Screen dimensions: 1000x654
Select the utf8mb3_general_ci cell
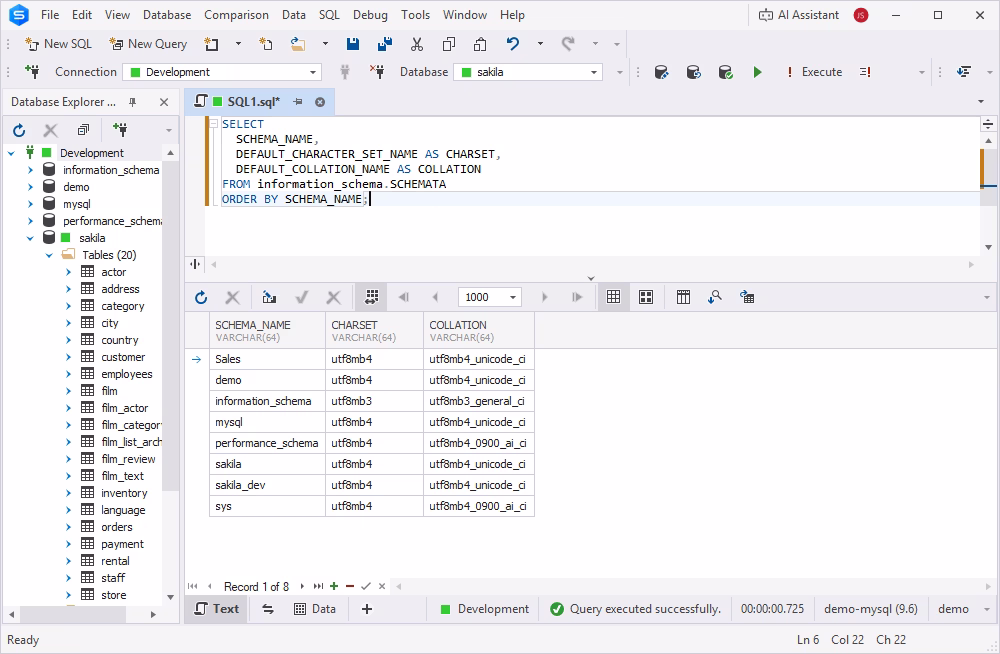(479, 401)
